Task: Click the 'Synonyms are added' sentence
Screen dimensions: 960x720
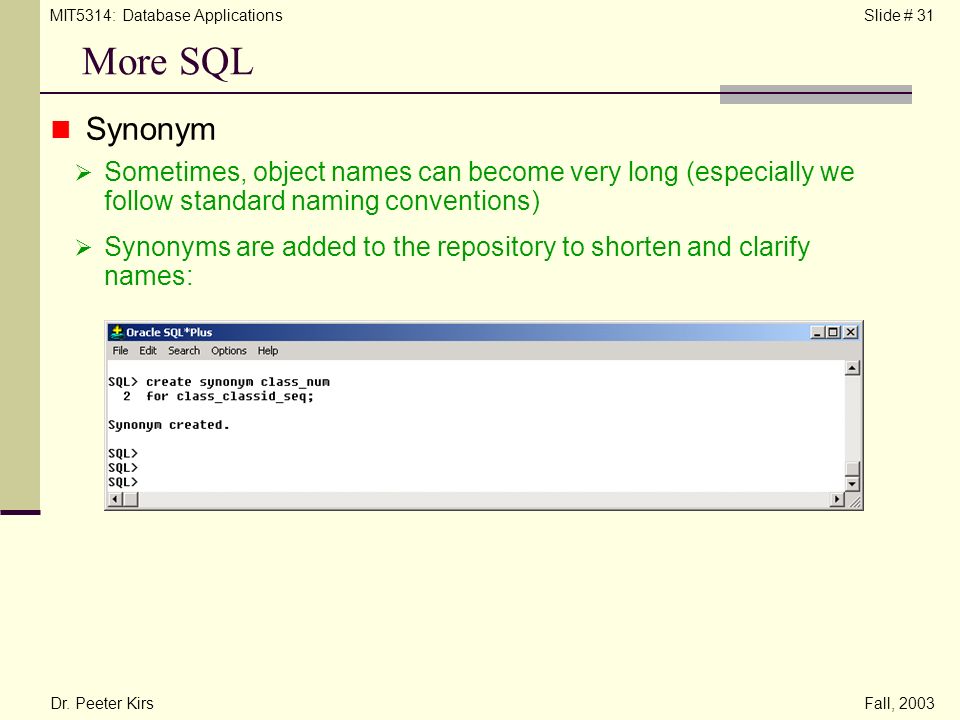Action: tap(457, 261)
